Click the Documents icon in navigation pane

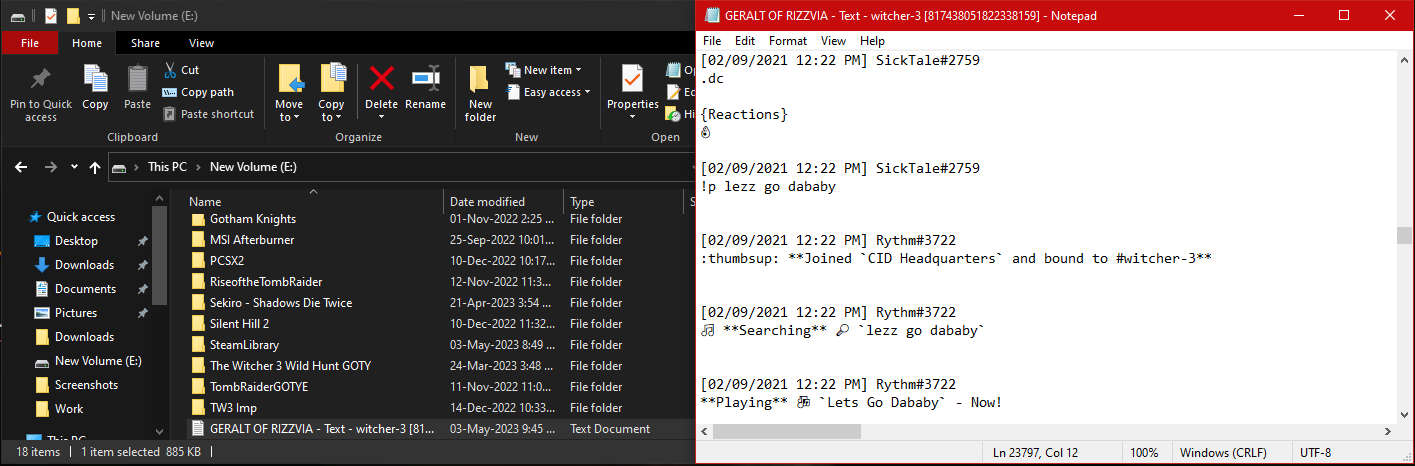(x=42, y=289)
